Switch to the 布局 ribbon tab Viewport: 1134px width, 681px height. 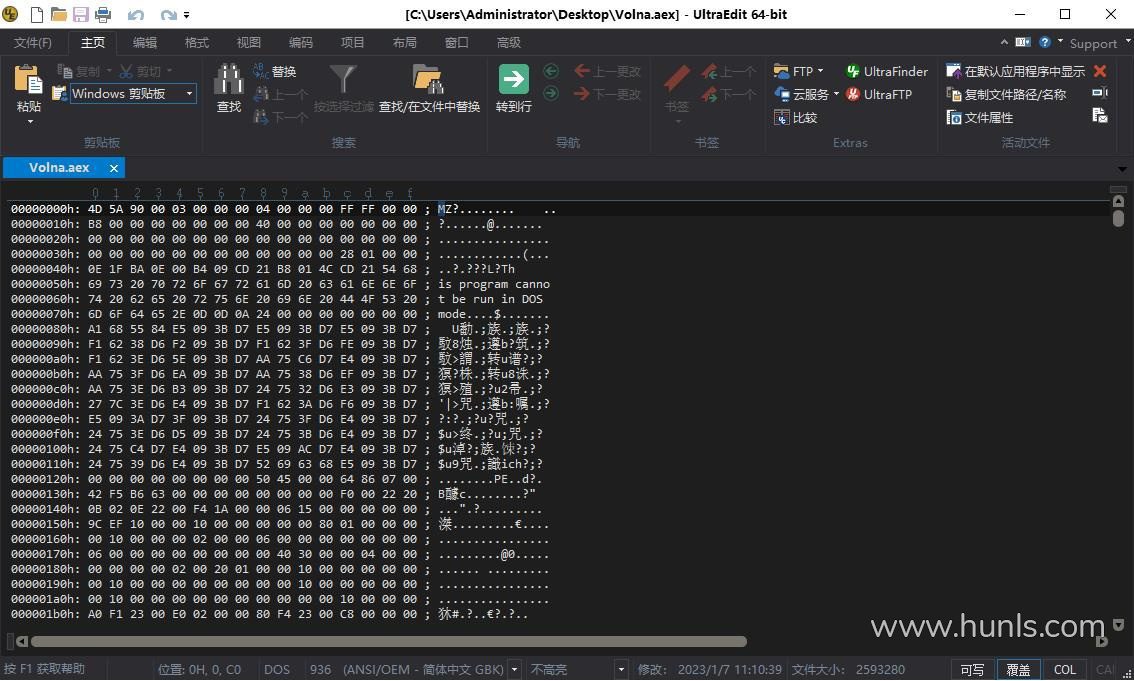pyautogui.click(x=405, y=43)
